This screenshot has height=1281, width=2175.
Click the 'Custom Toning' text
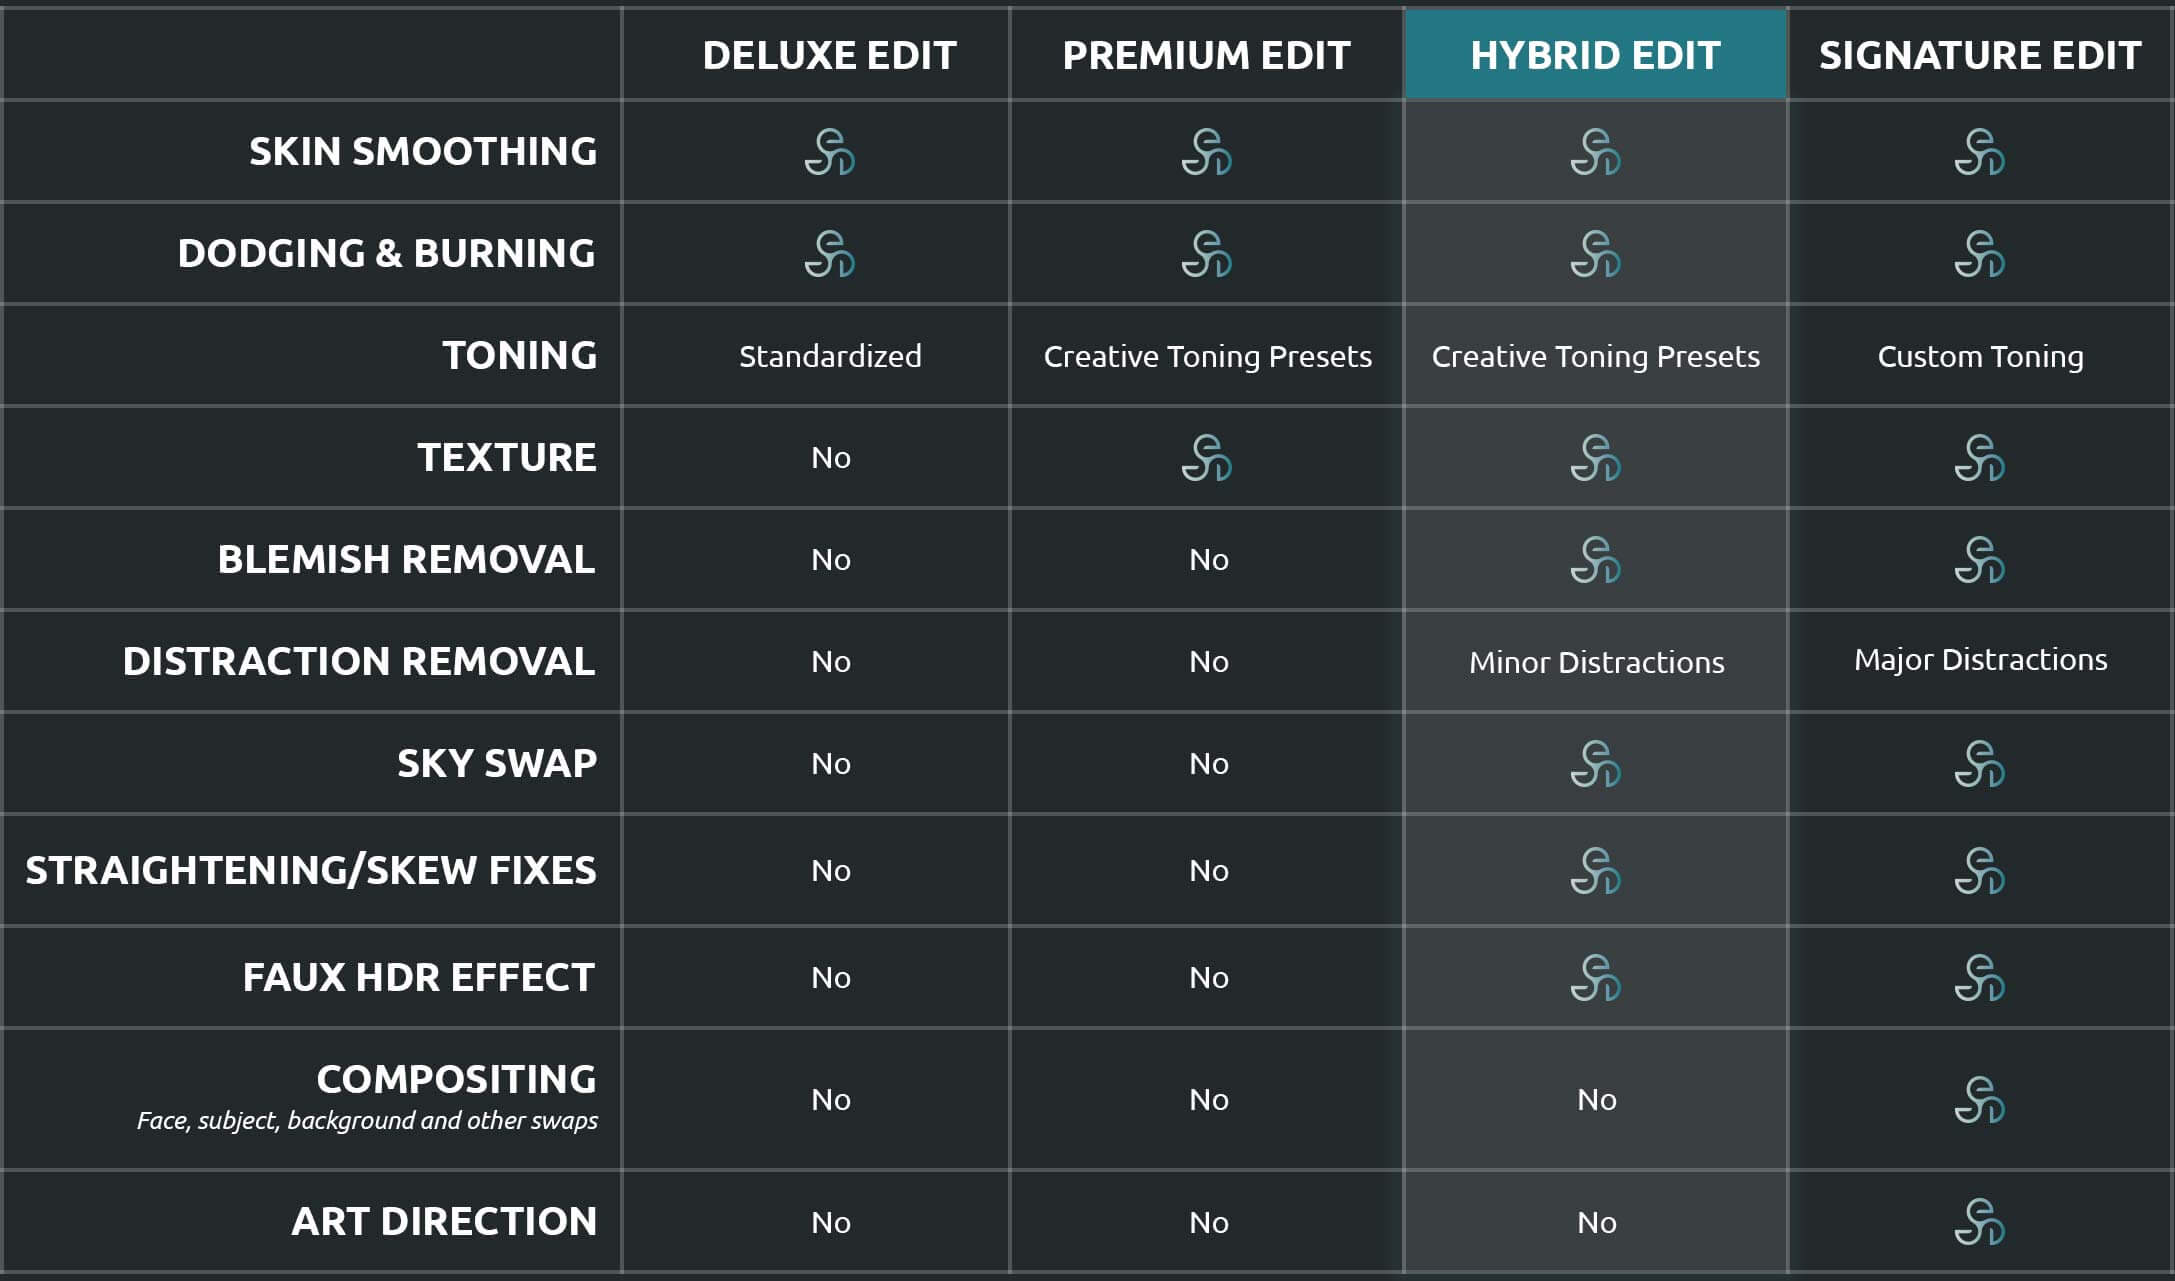click(x=1980, y=357)
